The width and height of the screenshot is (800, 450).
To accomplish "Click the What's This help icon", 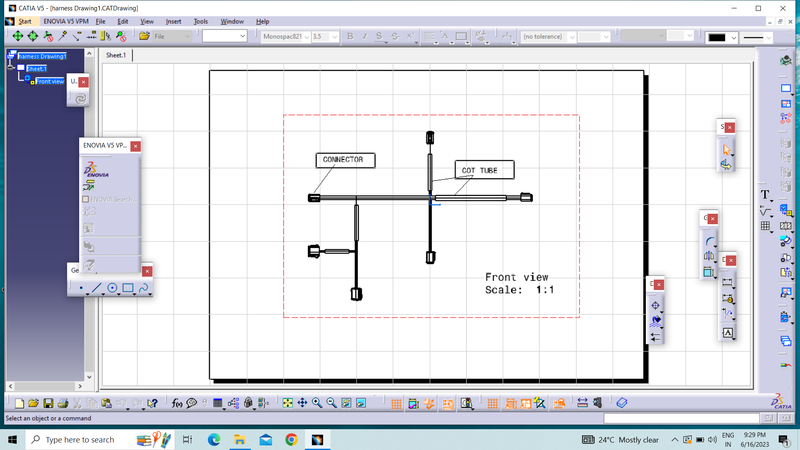I will coord(152,403).
